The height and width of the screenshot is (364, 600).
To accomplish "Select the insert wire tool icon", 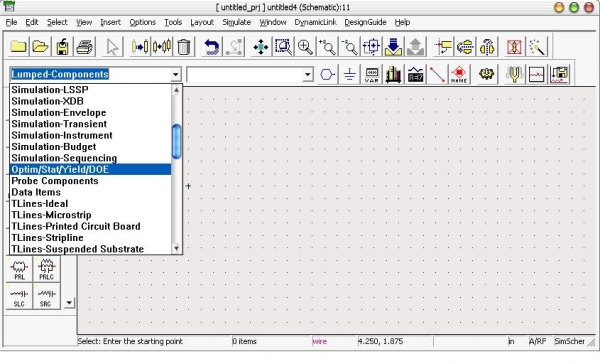I will pyautogui.click(x=437, y=74).
